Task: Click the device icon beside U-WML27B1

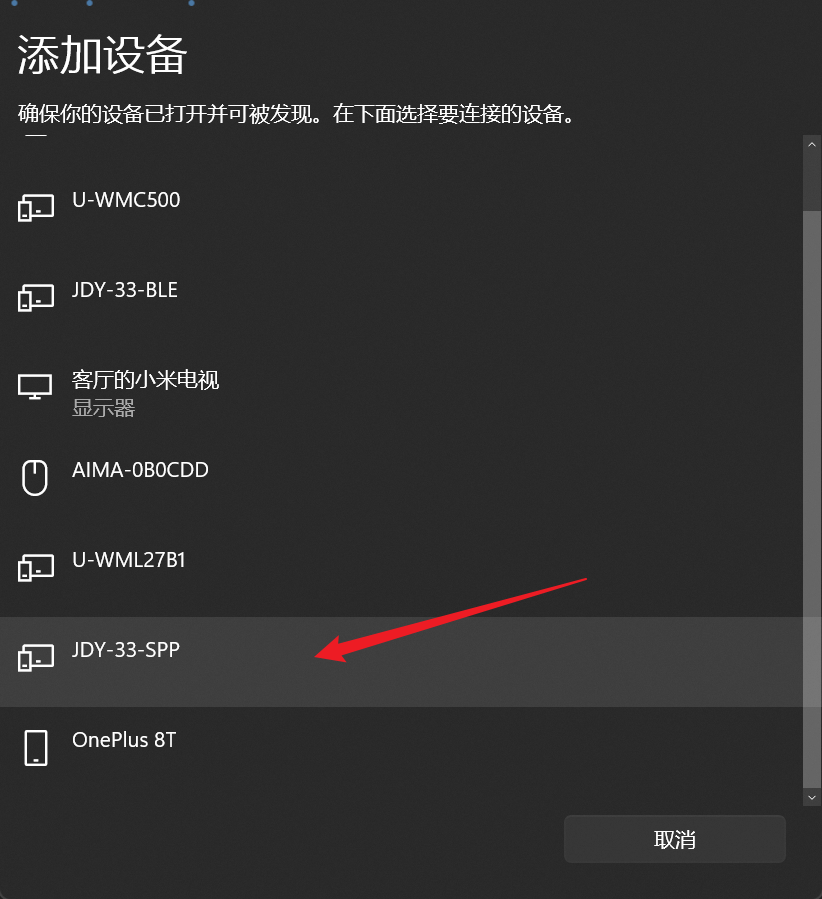Action: click(x=36, y=567)
